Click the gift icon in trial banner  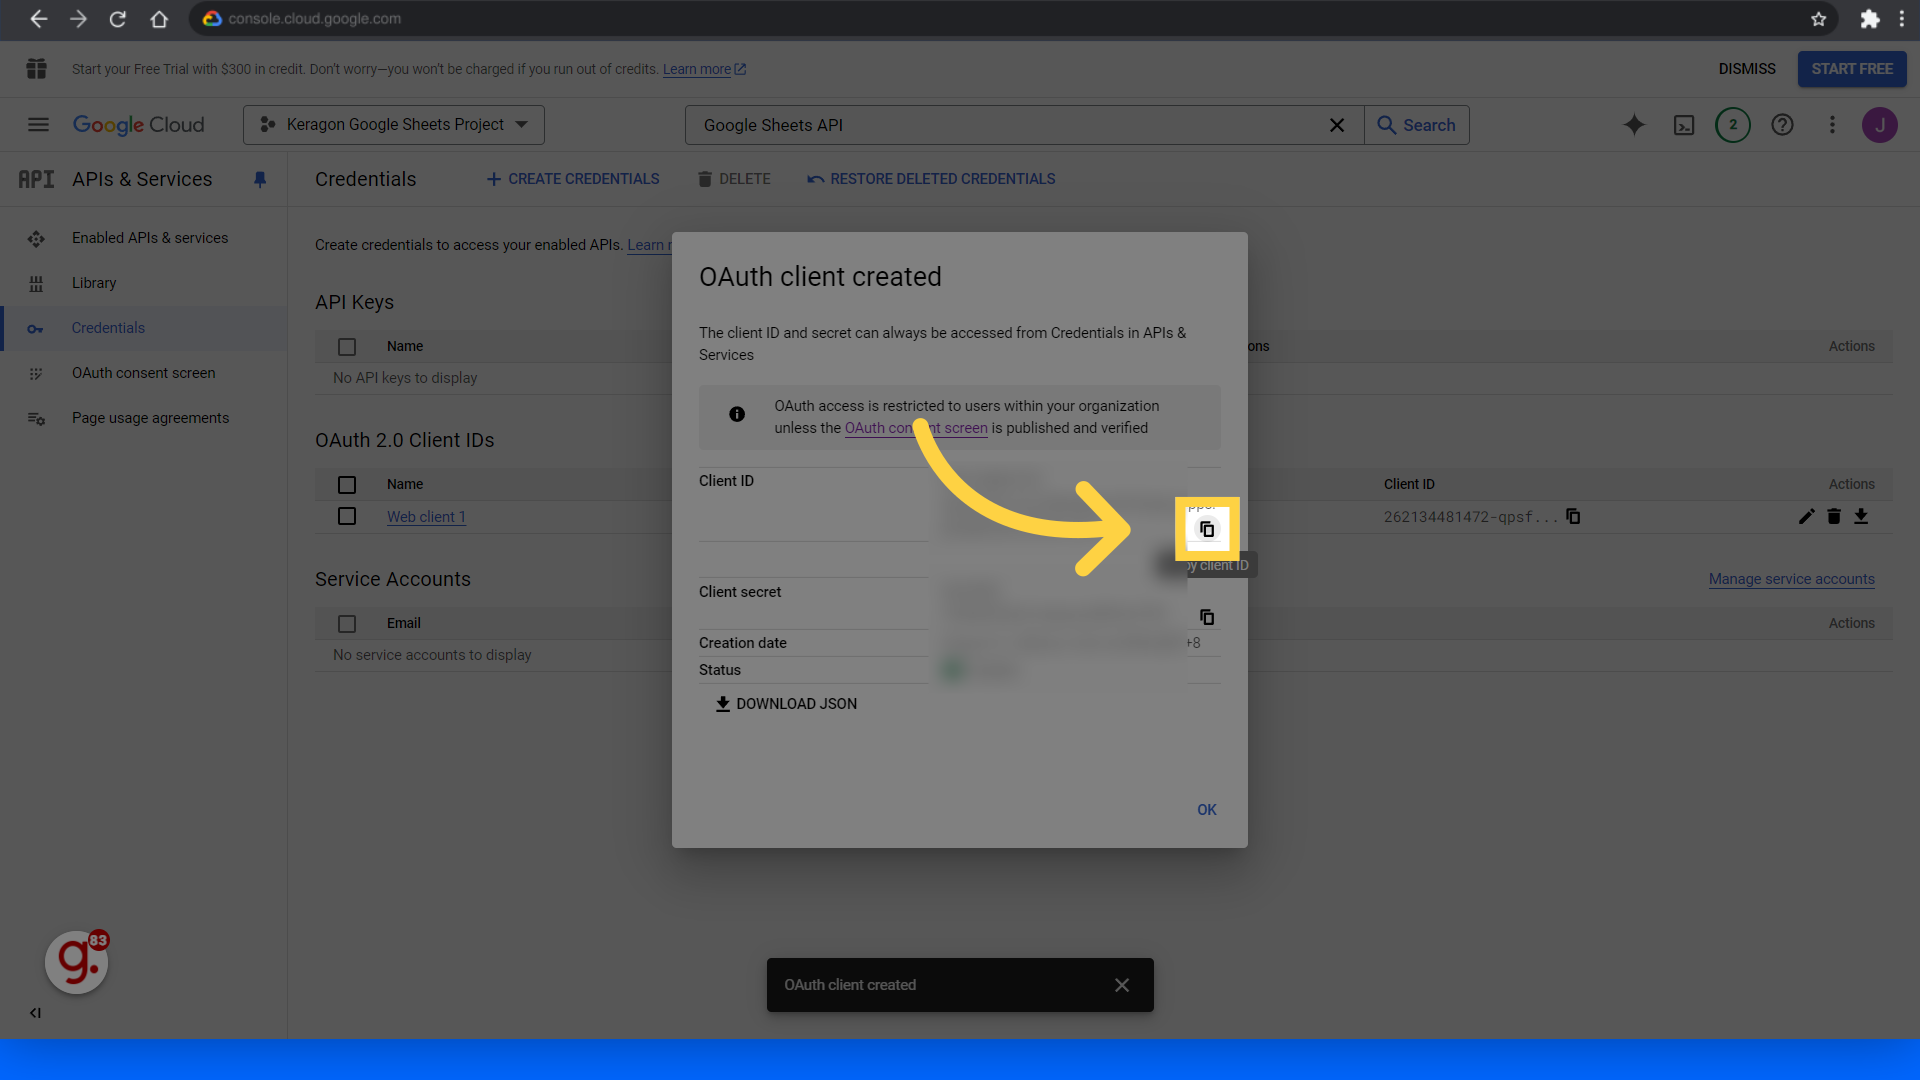[37, 69]
